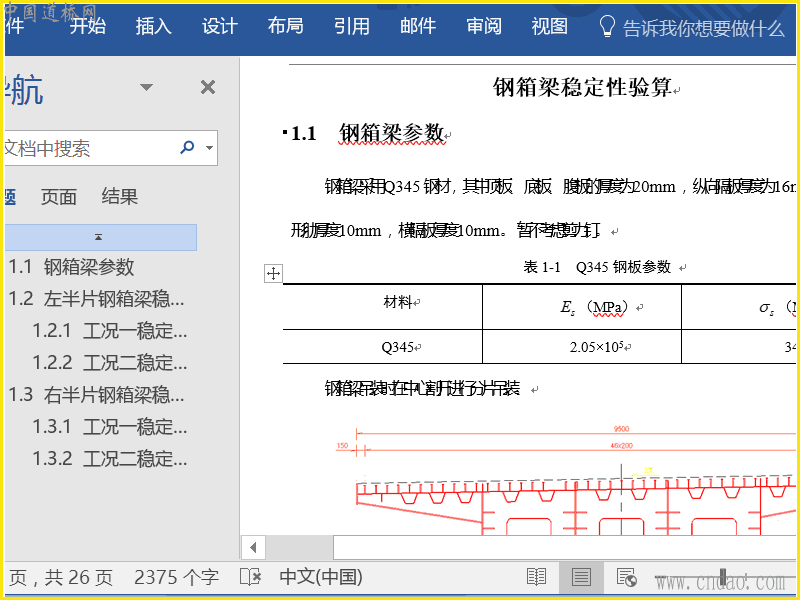Go to heading 1.2.2 工况二稳定
Viewport: 800px width, 600px height.
tap(110, 363)
